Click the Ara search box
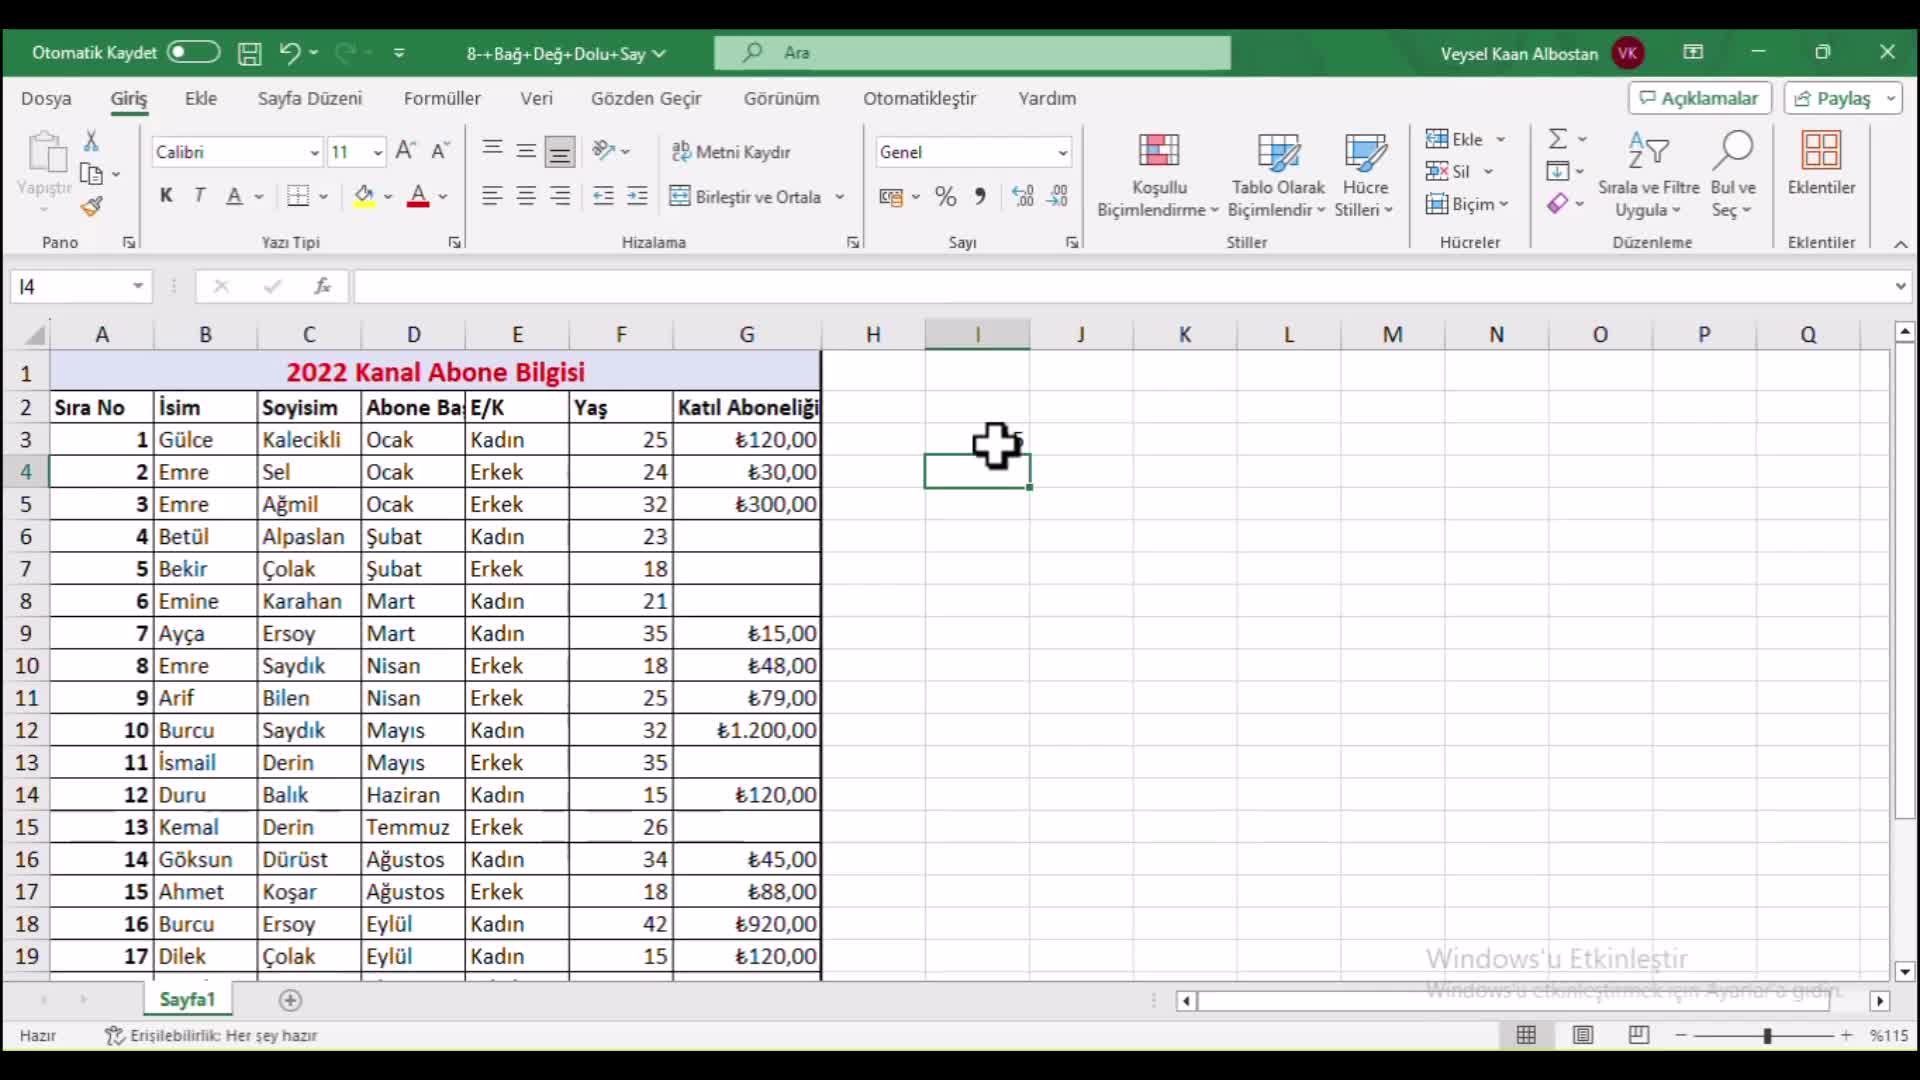Screen dimensions: 1920x1080 click(x=972, y=52)
